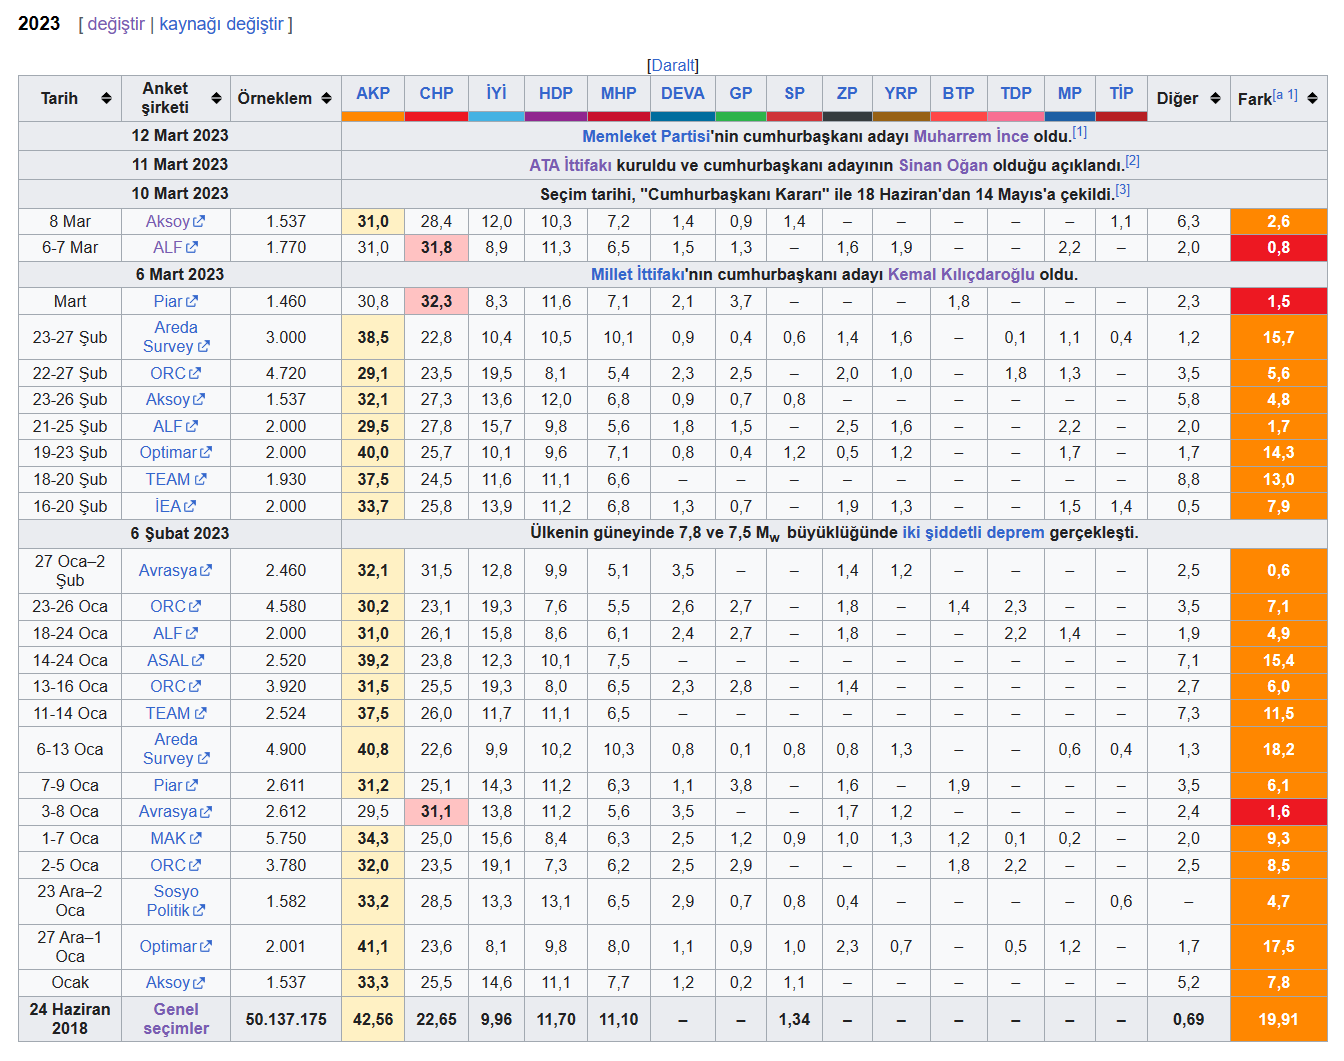Sort by Diğer column arrows
Viewport: 1344px width, 1061px height.
pos(1215,98)
